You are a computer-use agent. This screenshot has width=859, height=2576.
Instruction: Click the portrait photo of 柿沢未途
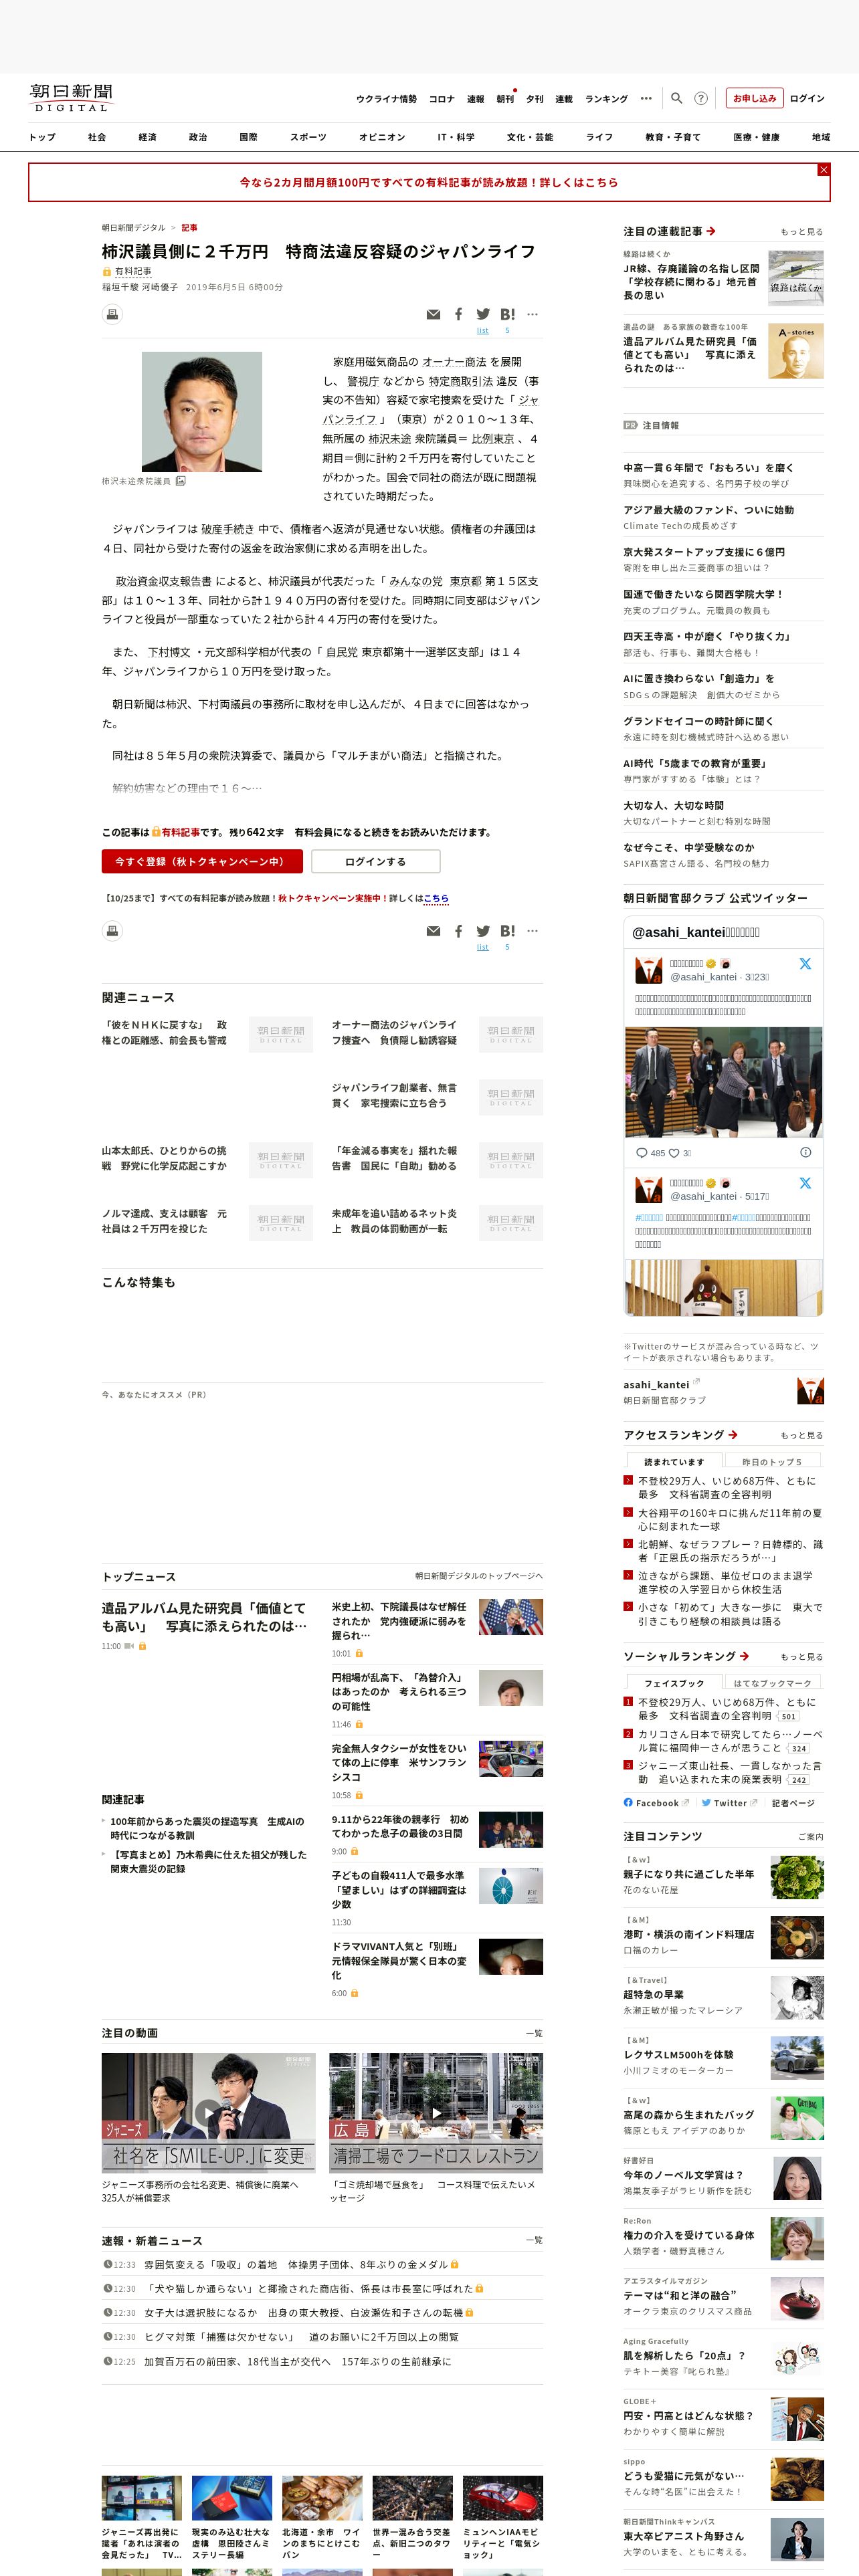pos(202,411)
